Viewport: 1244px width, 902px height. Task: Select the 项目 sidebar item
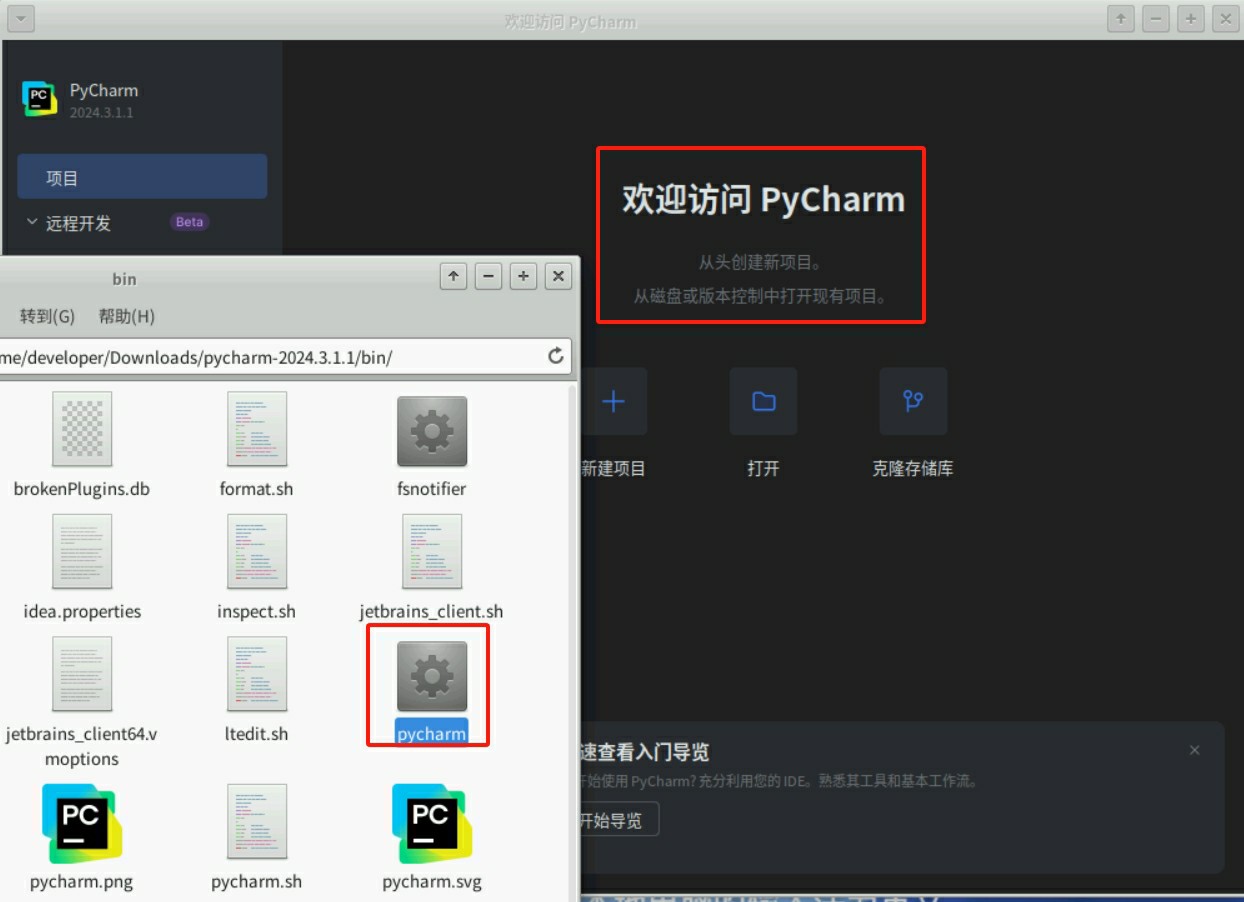point(142,177)
